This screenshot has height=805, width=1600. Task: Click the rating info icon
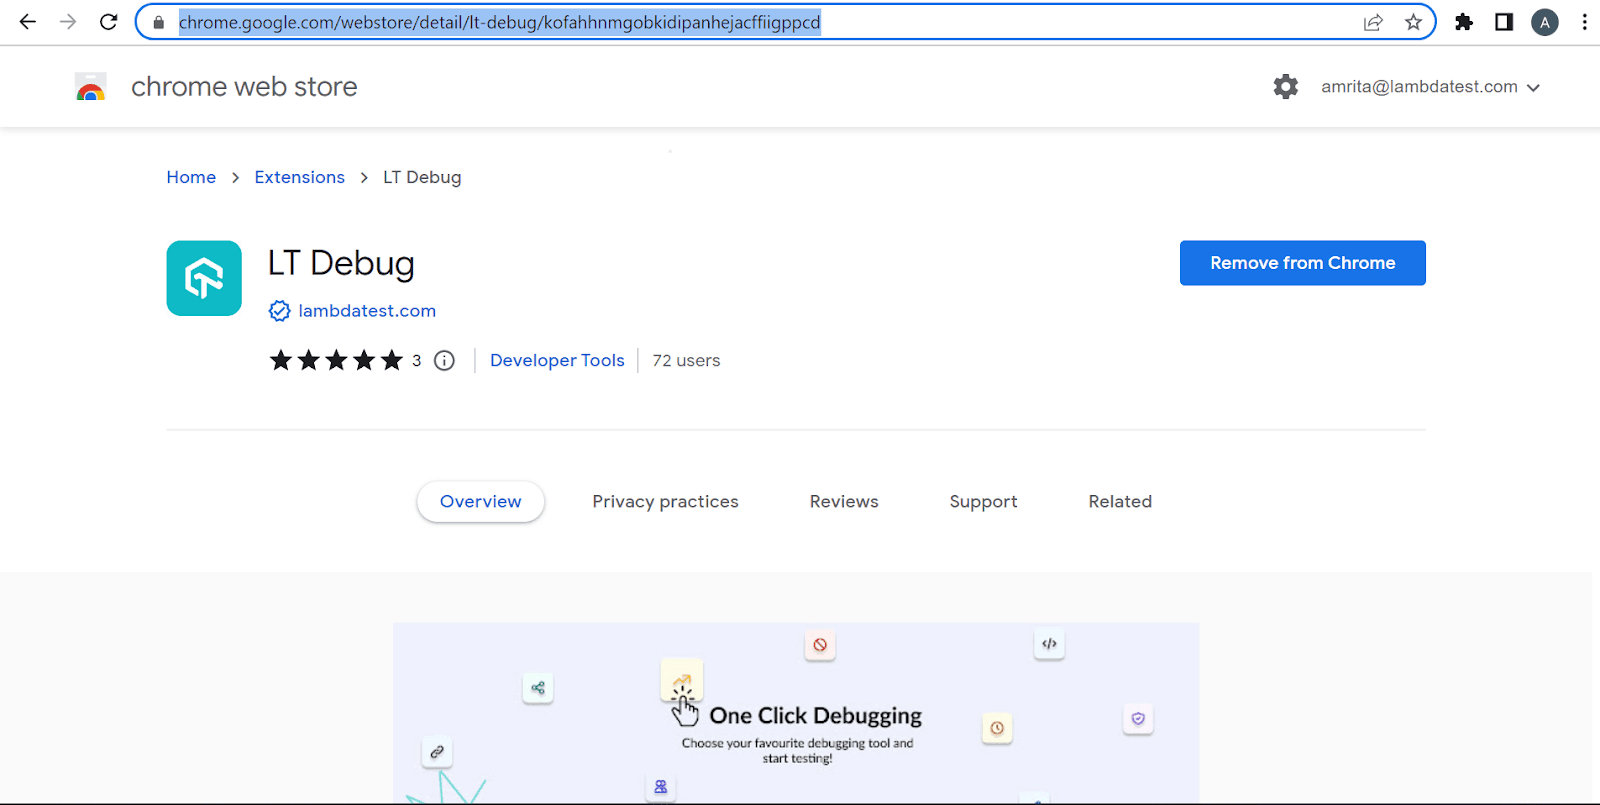444,361
